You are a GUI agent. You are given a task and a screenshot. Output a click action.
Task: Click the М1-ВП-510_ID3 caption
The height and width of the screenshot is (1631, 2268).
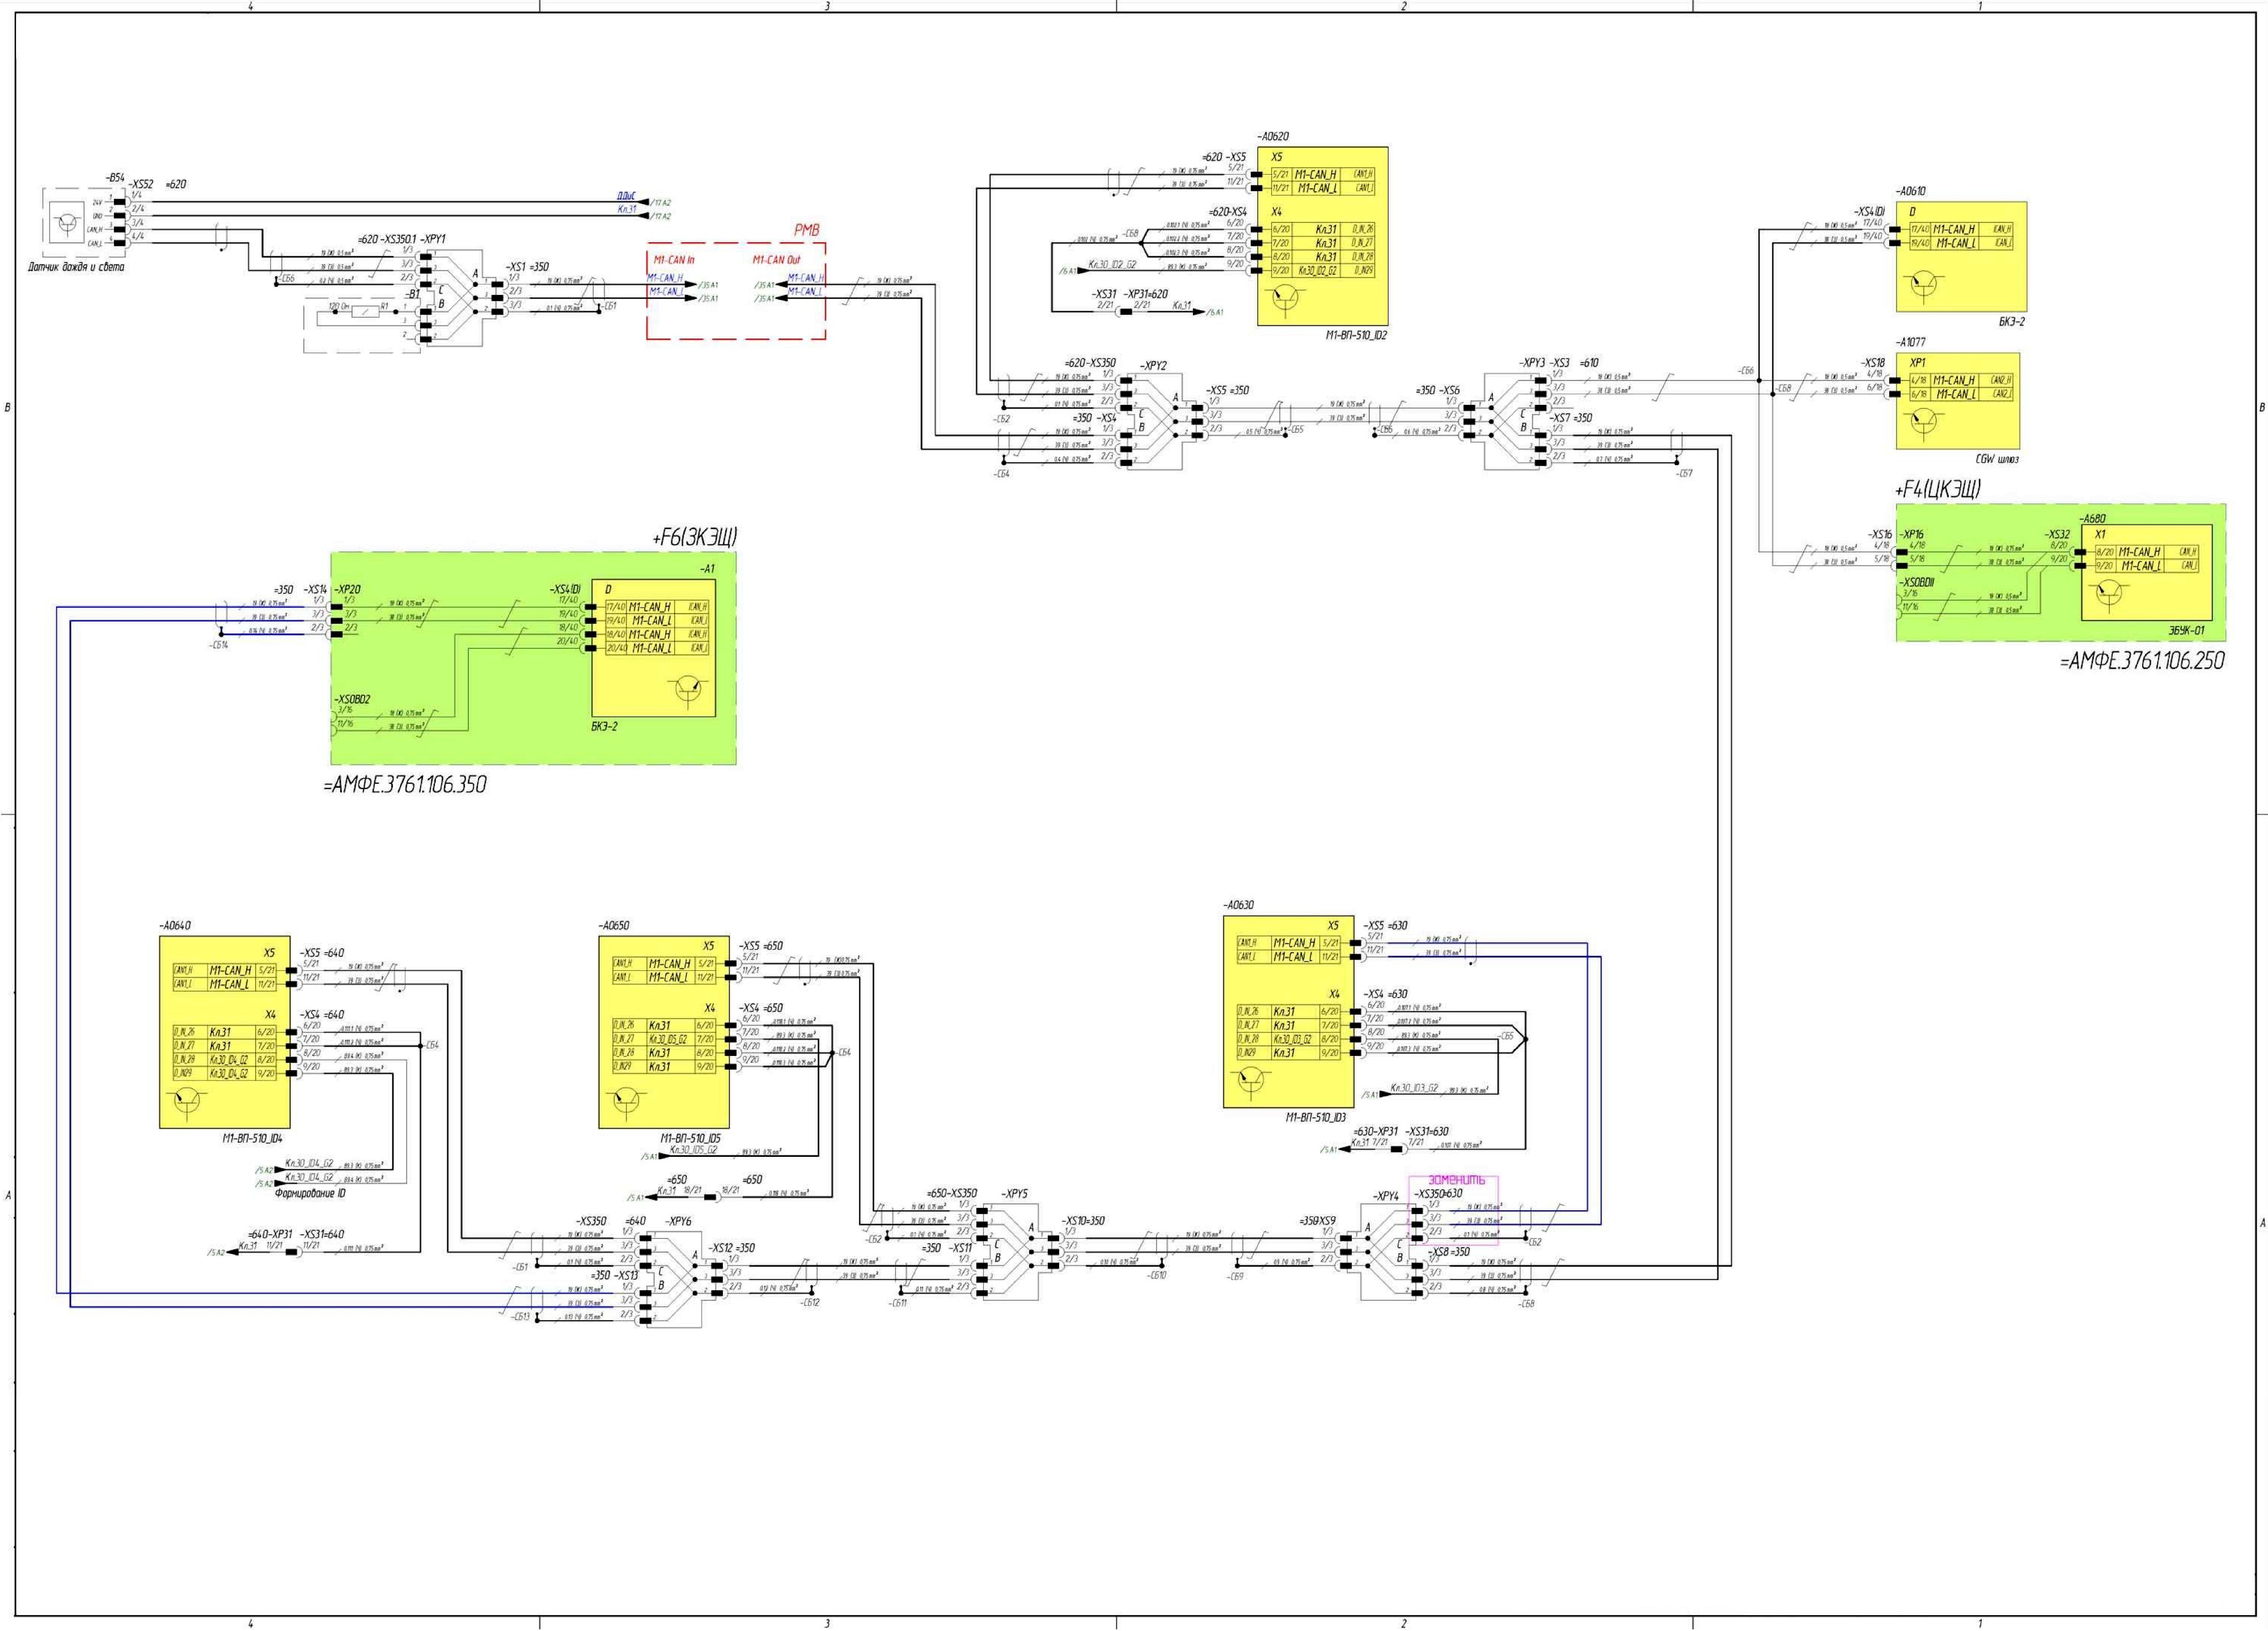[x=1316, y=1118]
